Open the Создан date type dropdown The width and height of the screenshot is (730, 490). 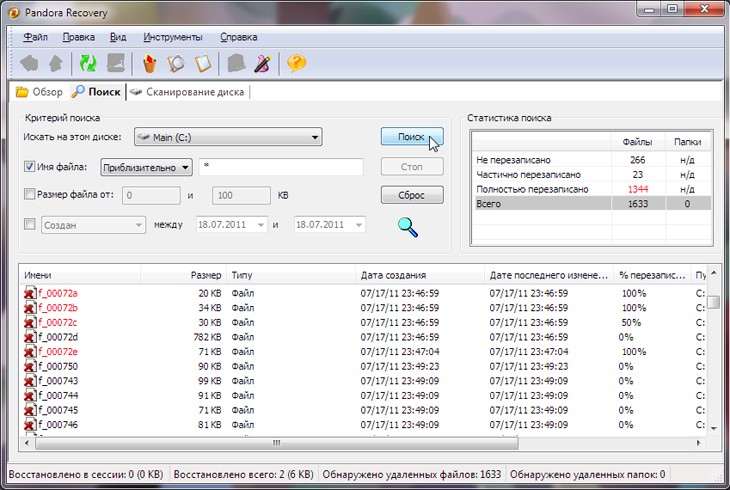click(93, 225)
